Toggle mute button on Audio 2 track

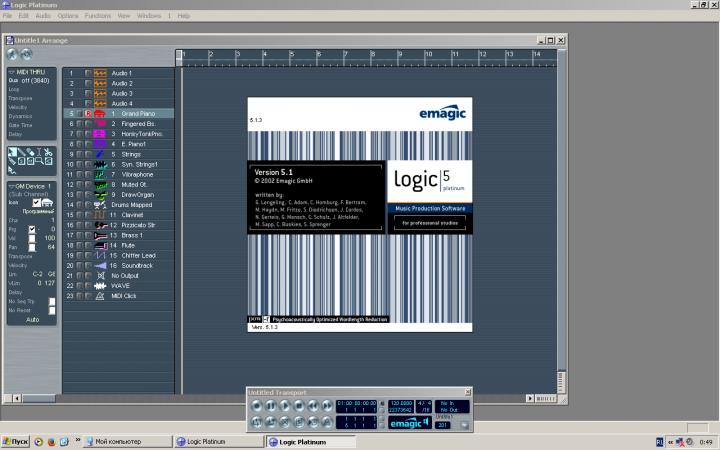(x=79, y=84)
